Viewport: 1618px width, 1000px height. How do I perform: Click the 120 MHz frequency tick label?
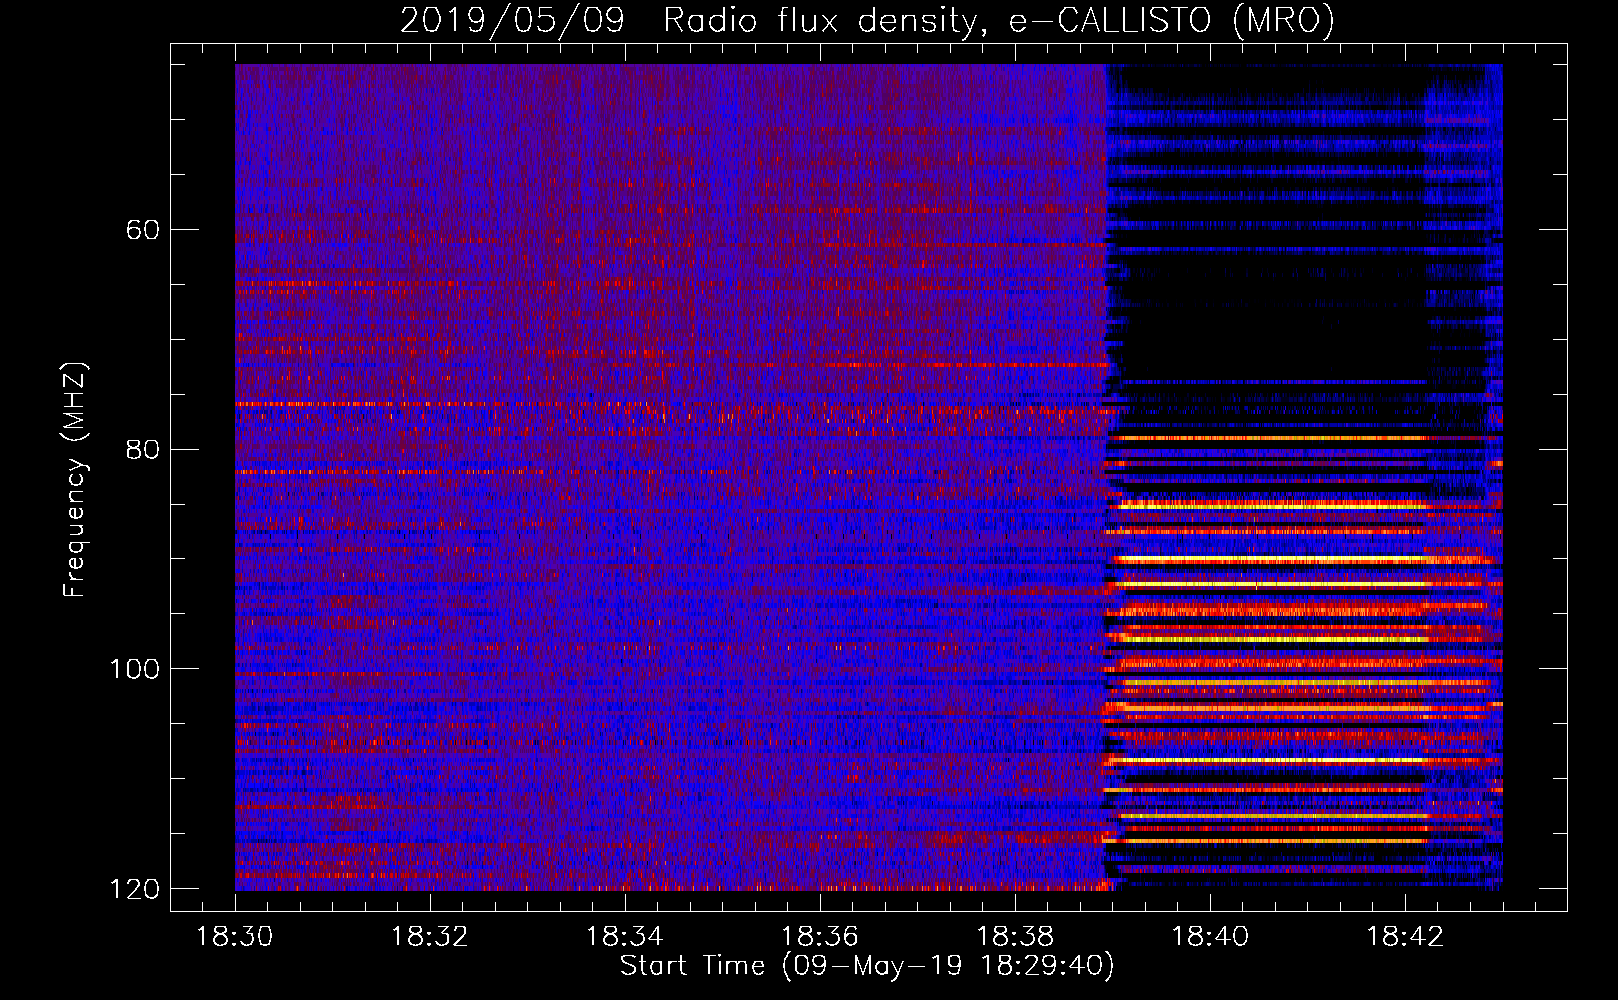134,889
